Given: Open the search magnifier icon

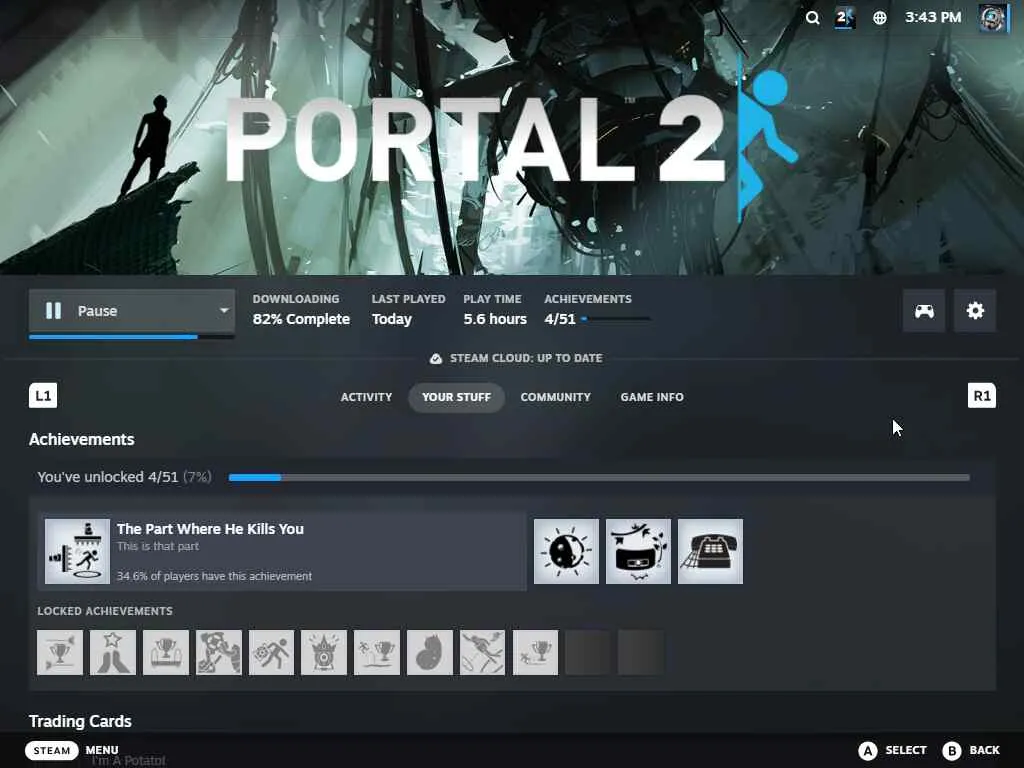Looking at the screenshot, I should [x=812, y=18].
